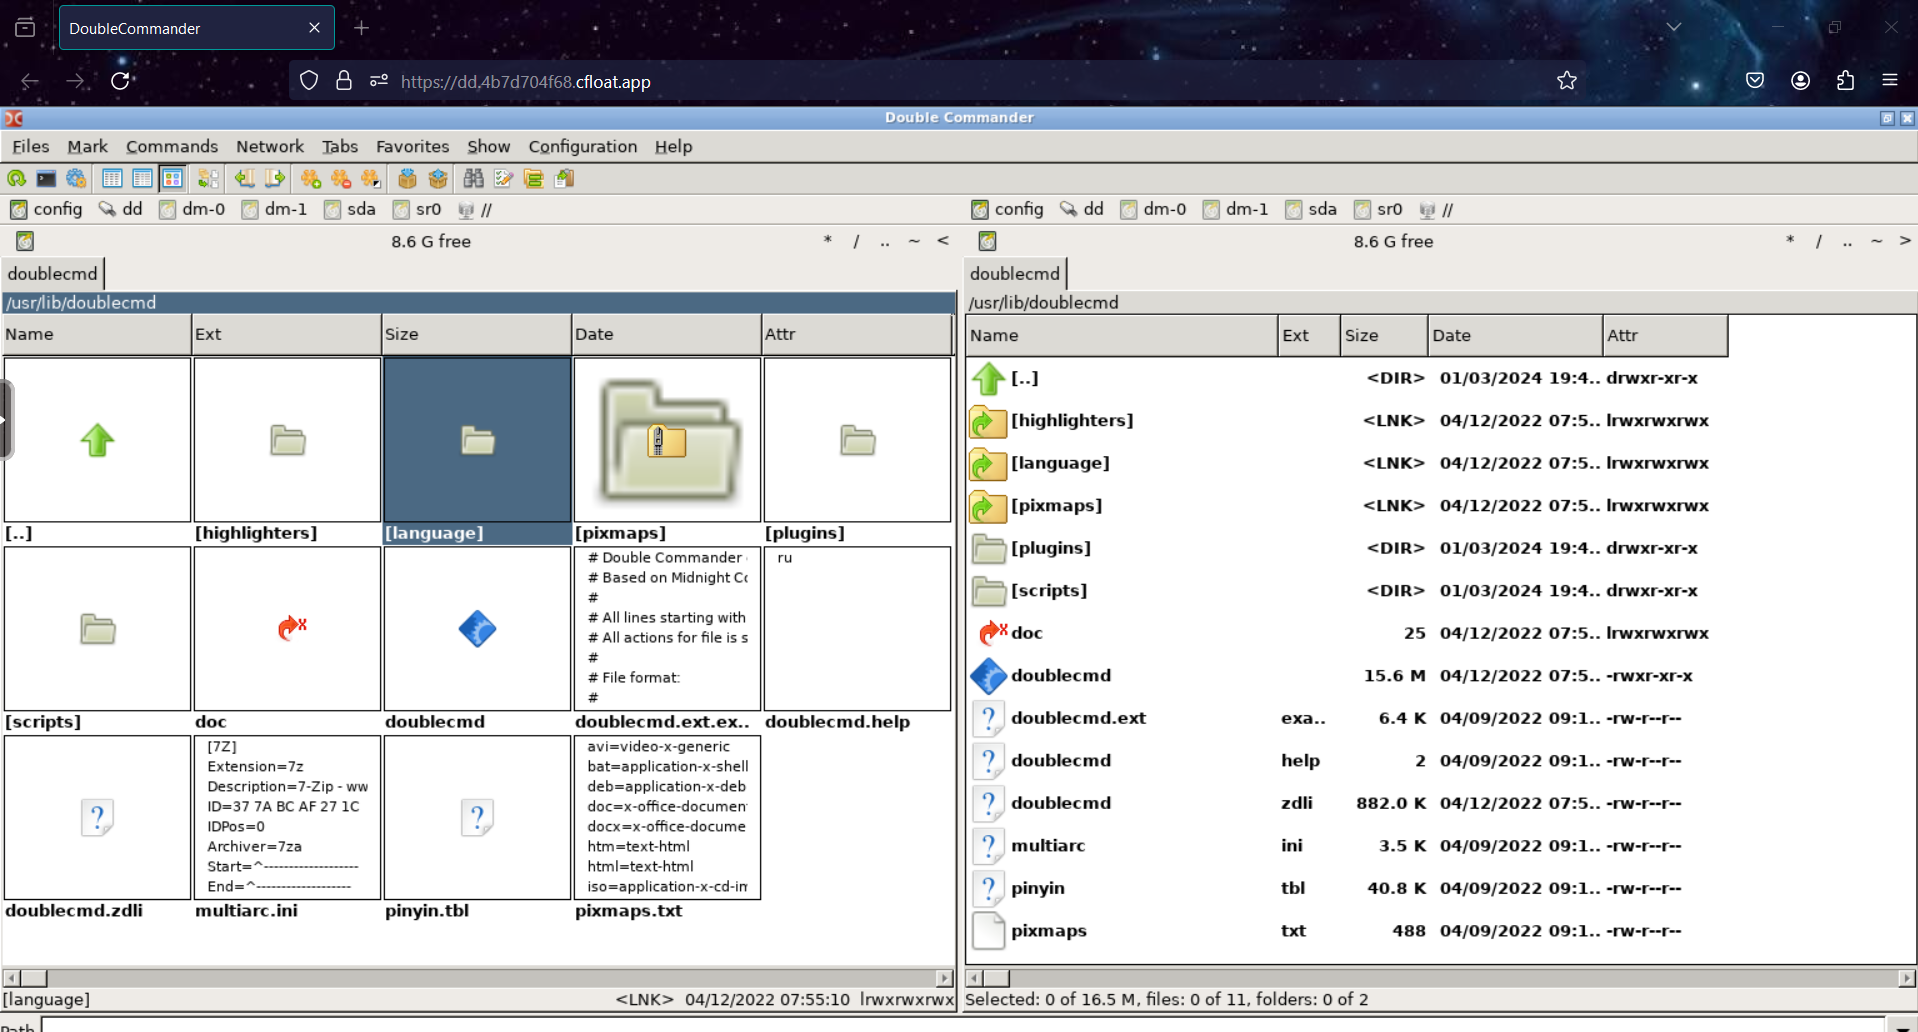This screenshot has width=1918, height=1032.
Task: Open the Configuration menu
Action: click(582, 146)
